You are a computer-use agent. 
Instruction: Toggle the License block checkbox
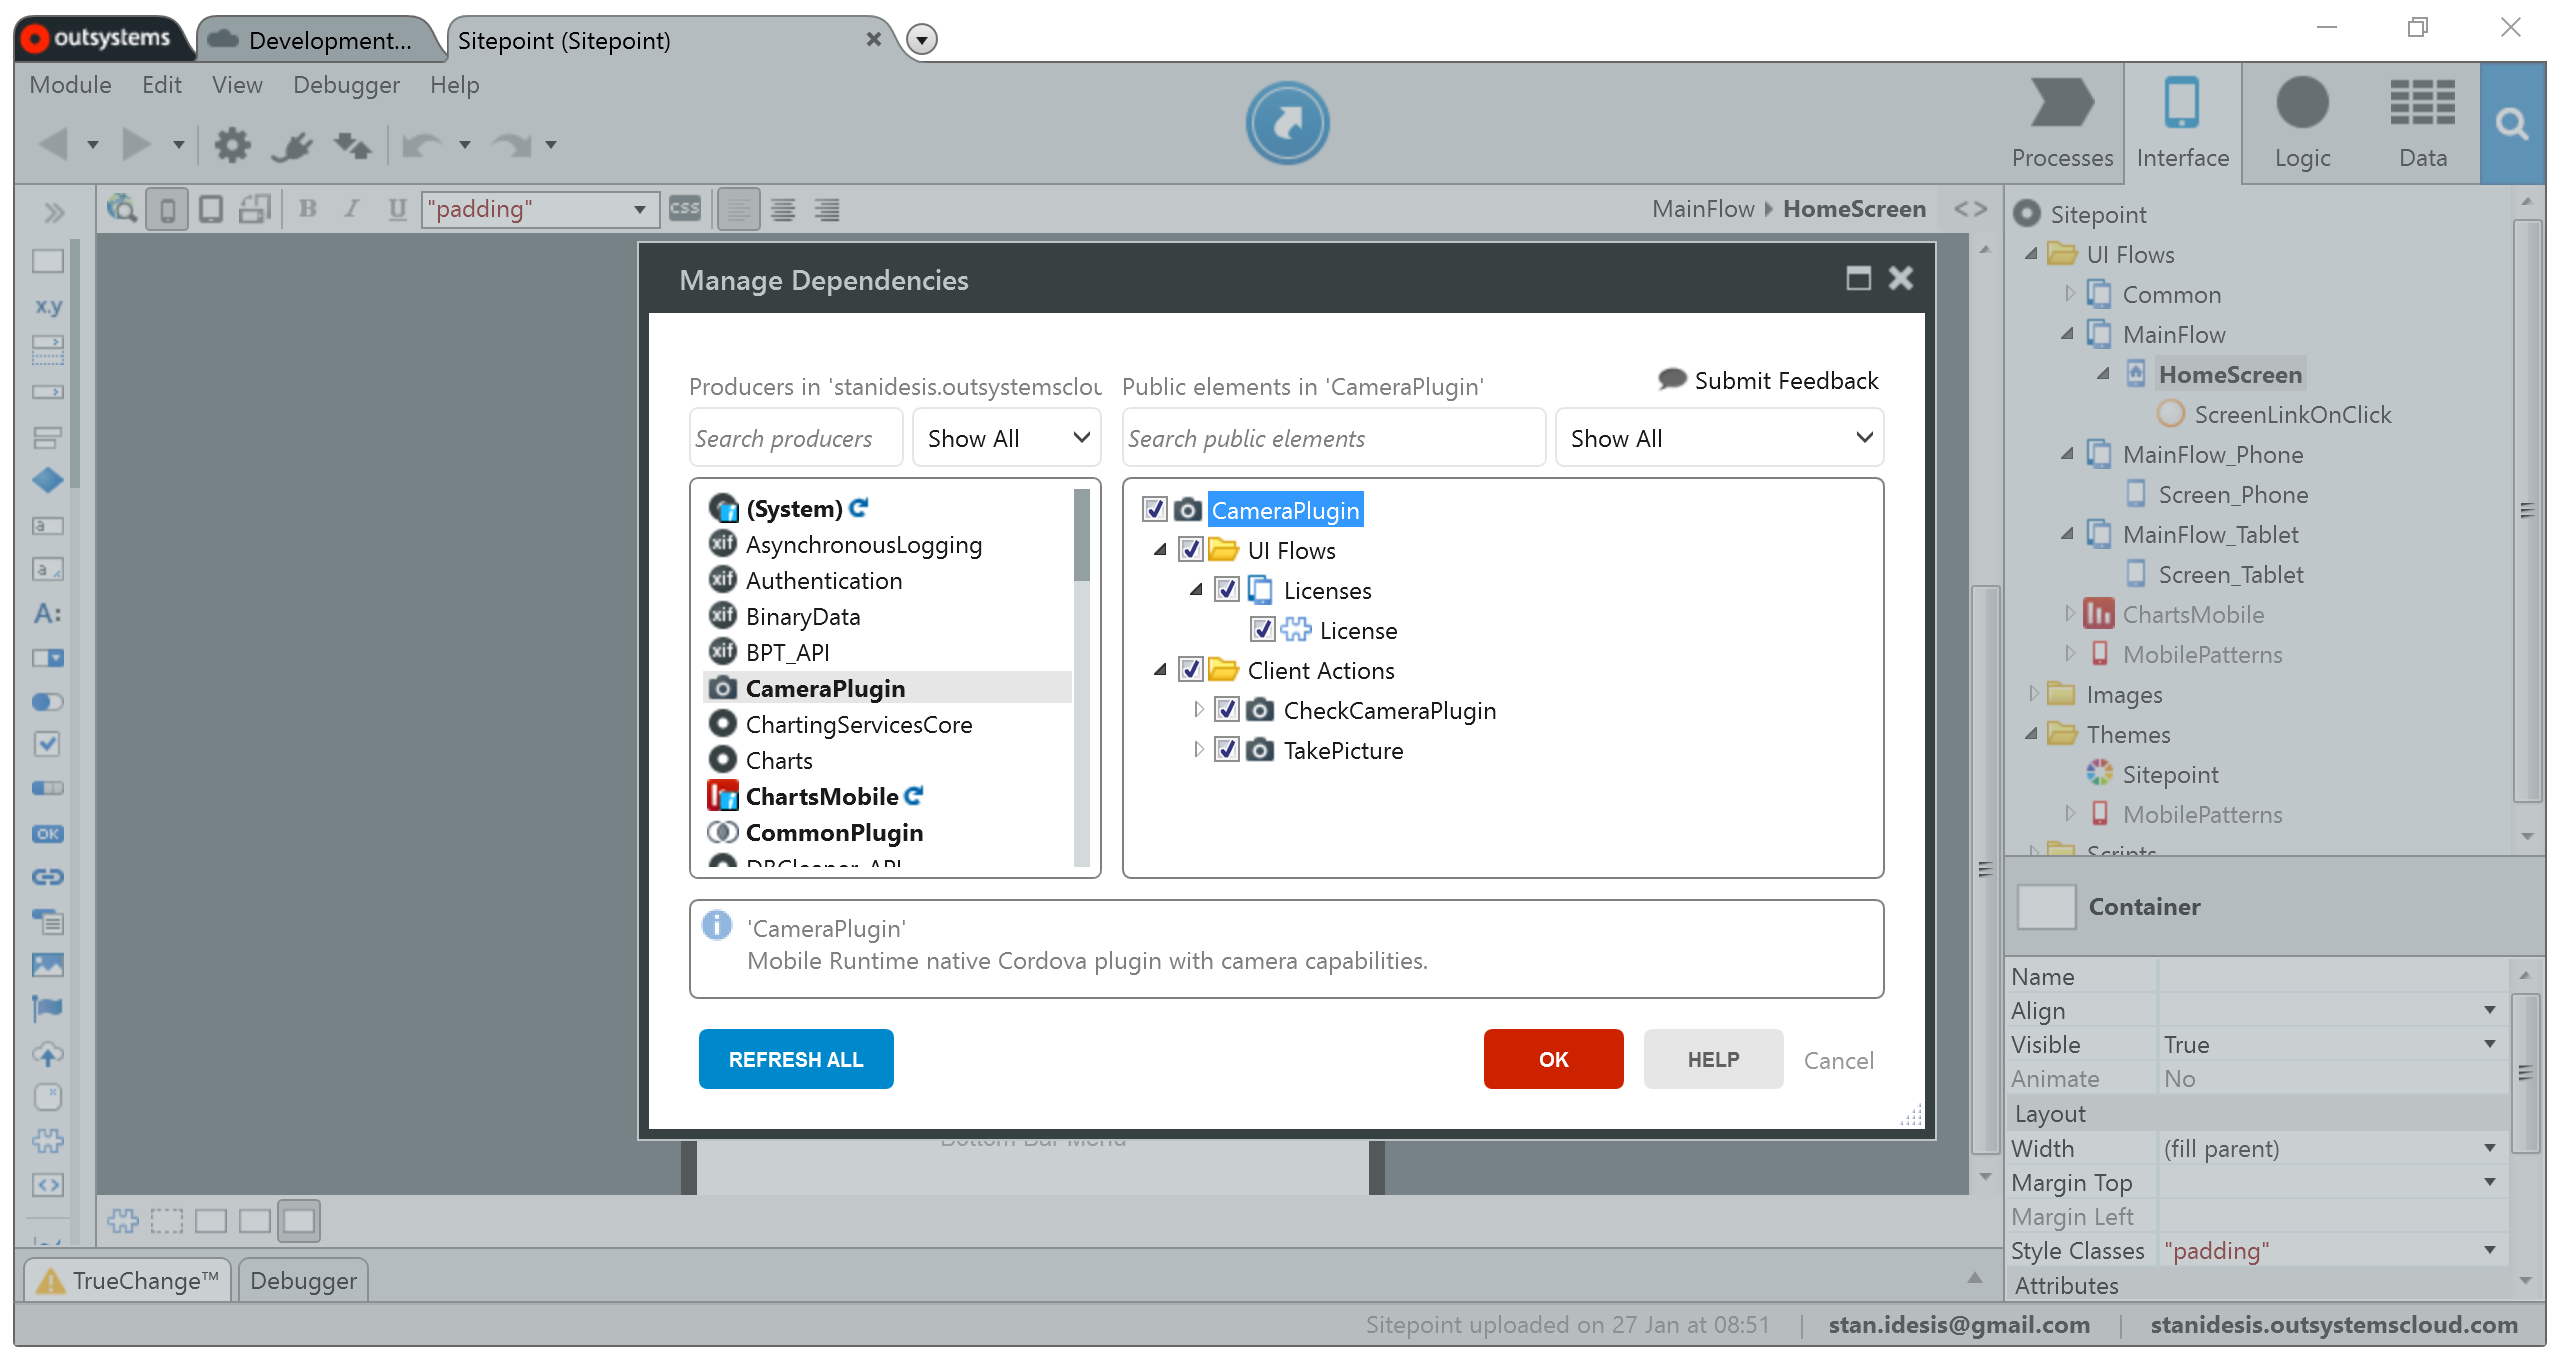(1263, 630)
